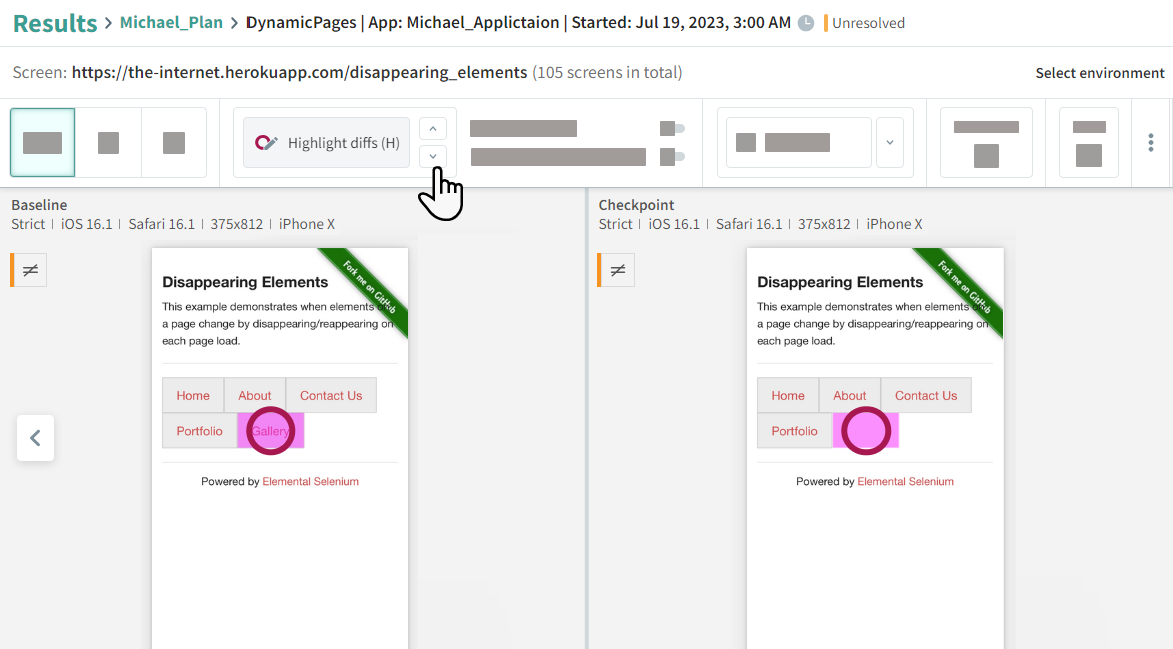Screen dimensions: 1173x649
Task: Select the highlighted first view mode button
Action: pyautogui.click(x=42, y=143)
